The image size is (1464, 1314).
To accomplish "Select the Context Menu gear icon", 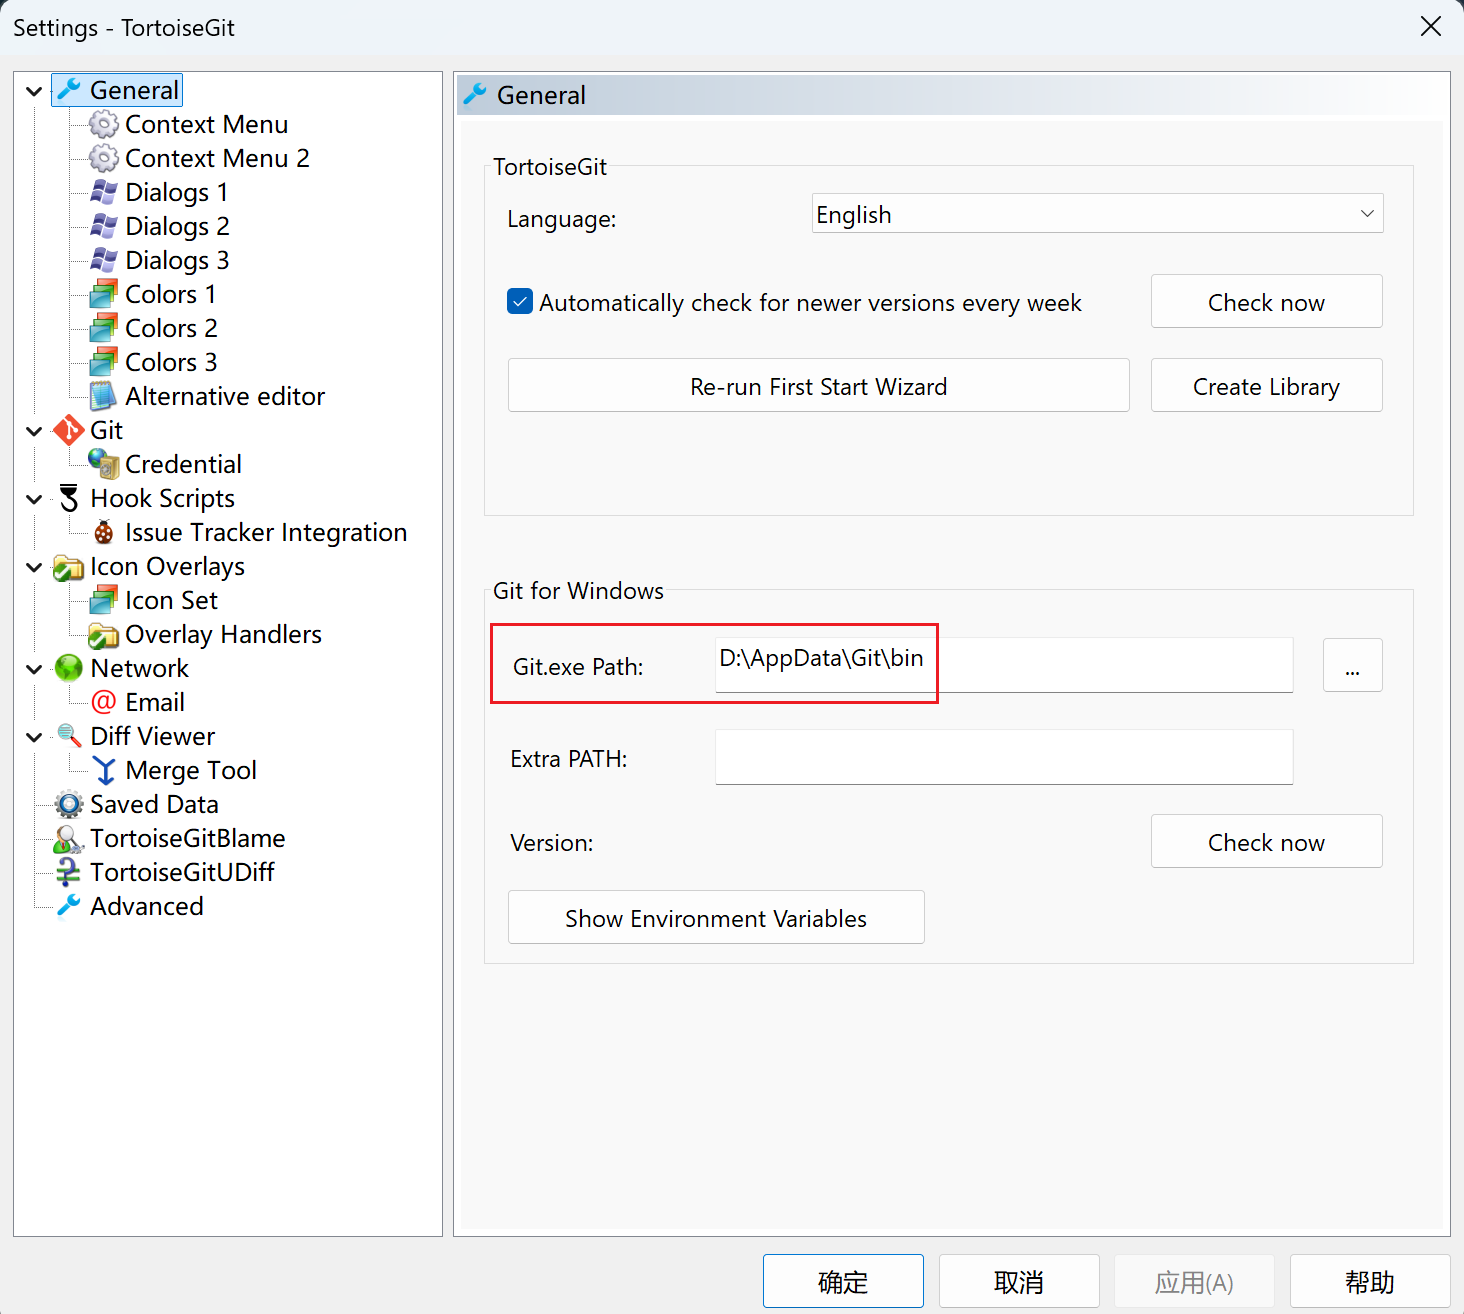I will (x=104, y=124).
